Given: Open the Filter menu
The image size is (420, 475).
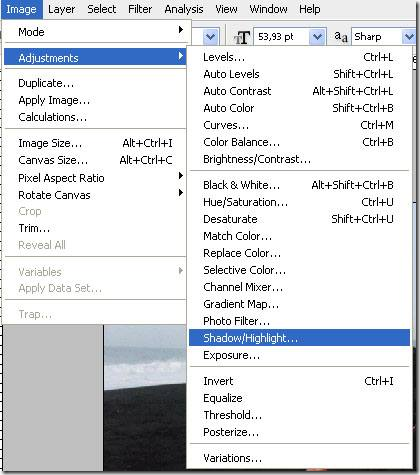Looking at the screenshot, I should point(140,9).
